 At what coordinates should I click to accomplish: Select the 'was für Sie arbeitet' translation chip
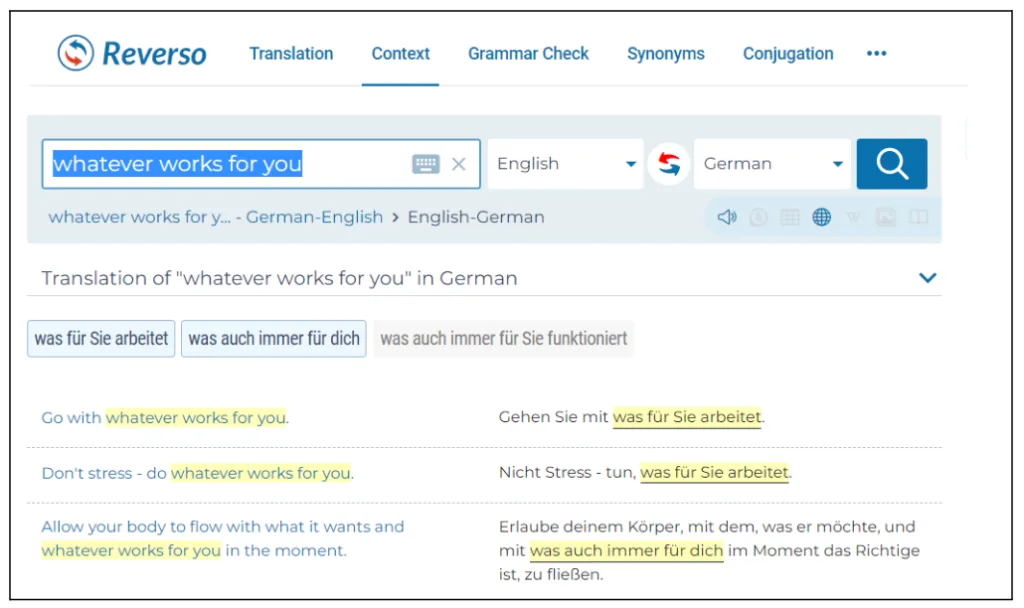[x=101, y=338]
